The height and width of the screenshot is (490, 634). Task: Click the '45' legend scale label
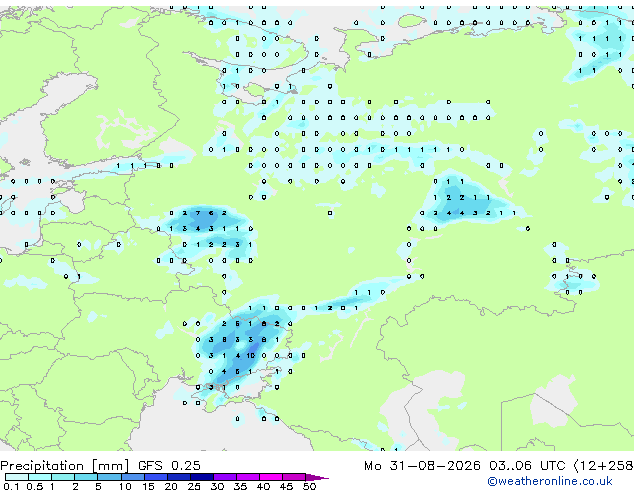(286, 486)
